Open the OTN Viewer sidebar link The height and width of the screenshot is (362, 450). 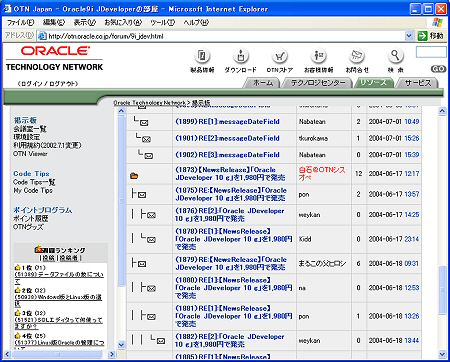[x=30, y=154]
